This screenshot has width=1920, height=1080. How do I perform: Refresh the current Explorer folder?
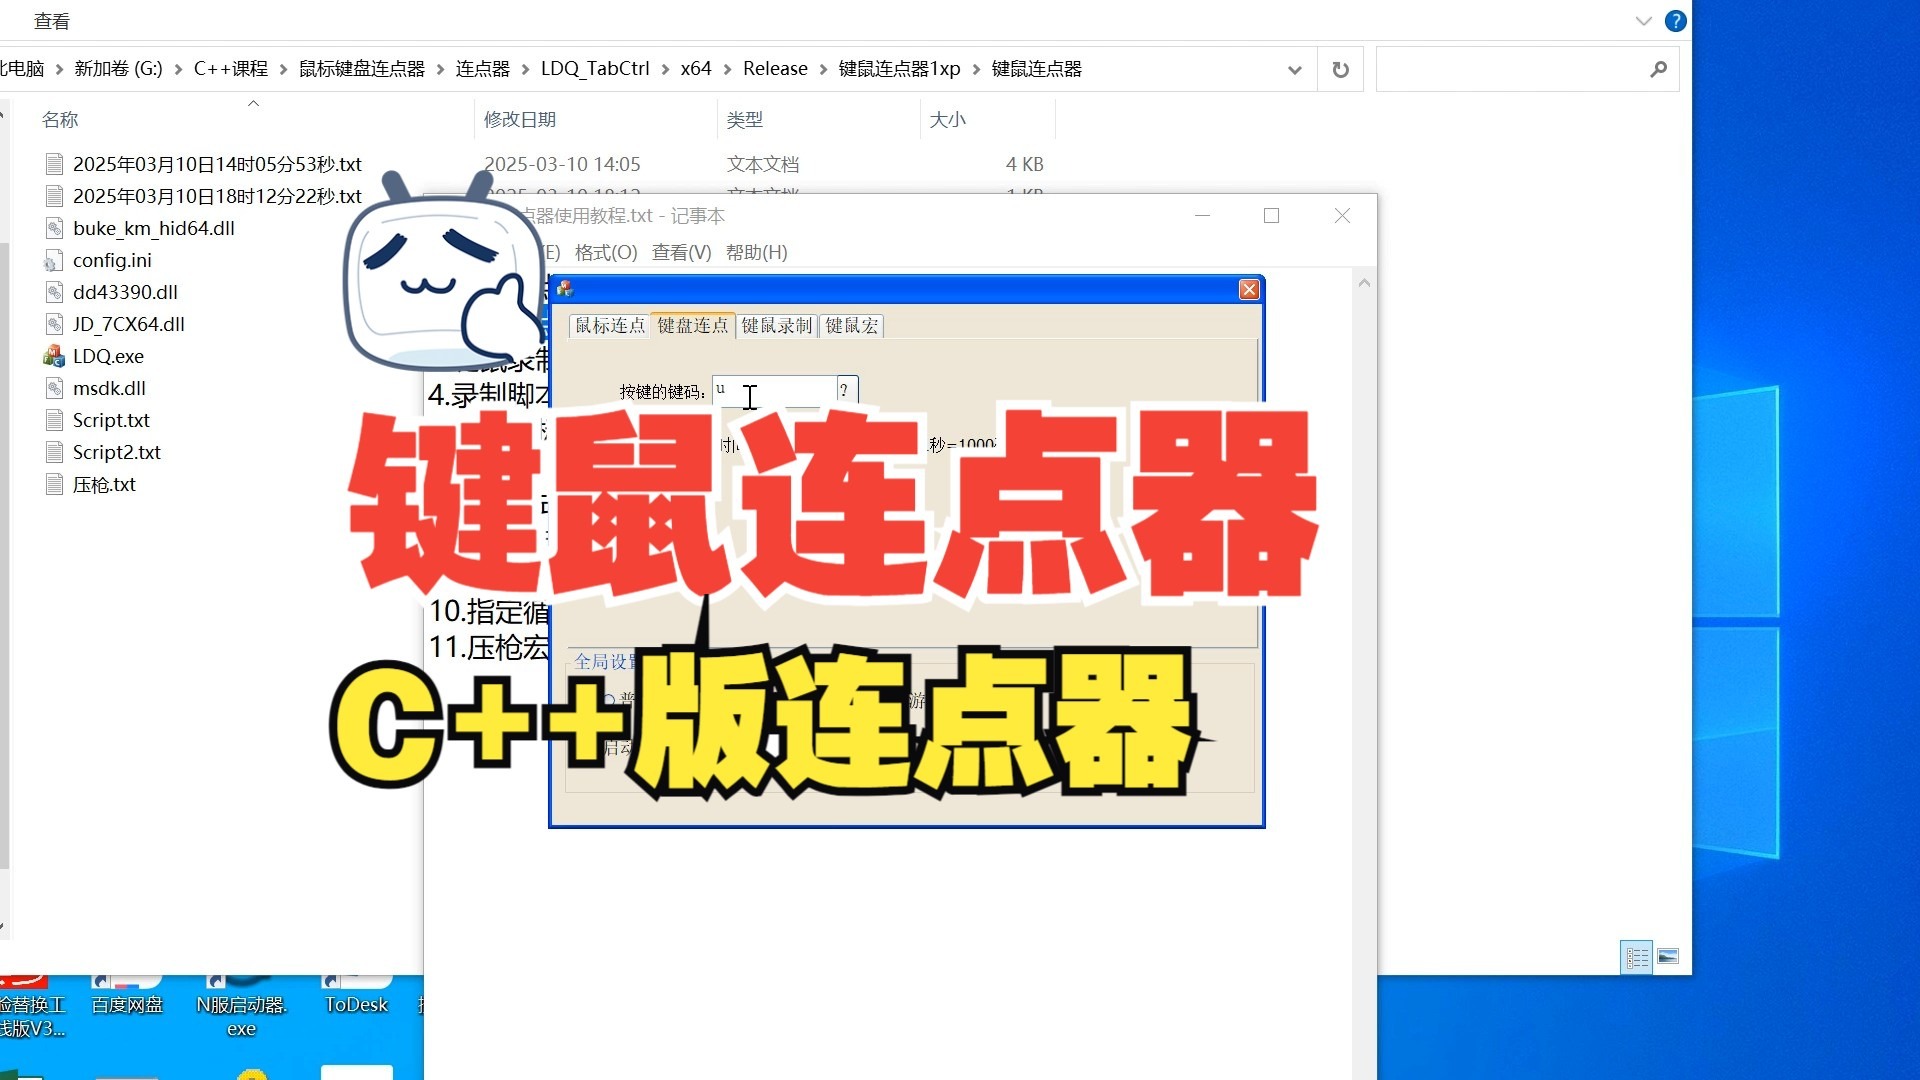(1340, 69)
